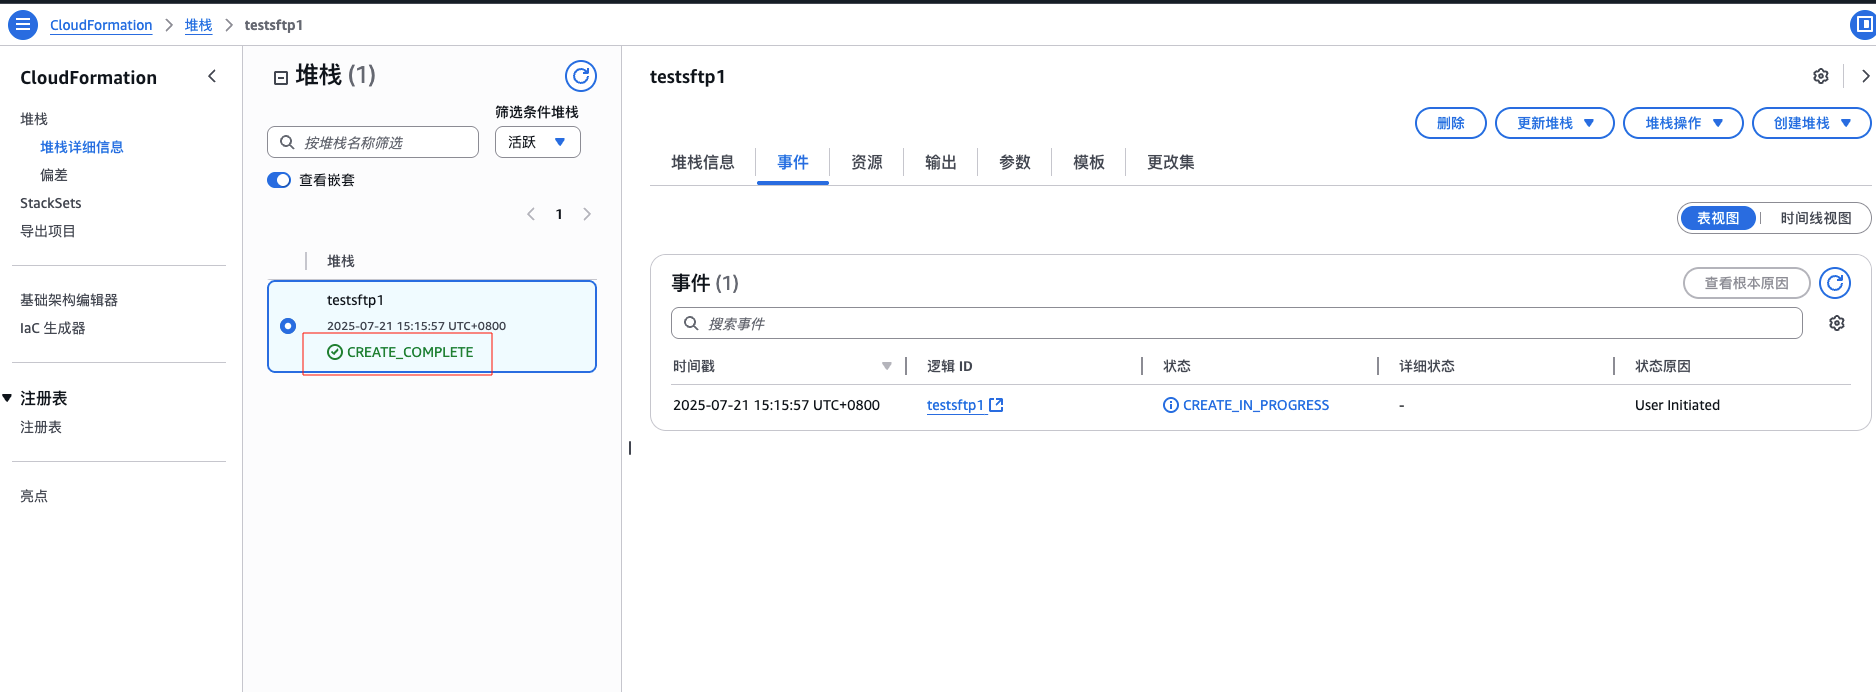
Task: Click the View root cause button
Action: tap(1747, 283)
